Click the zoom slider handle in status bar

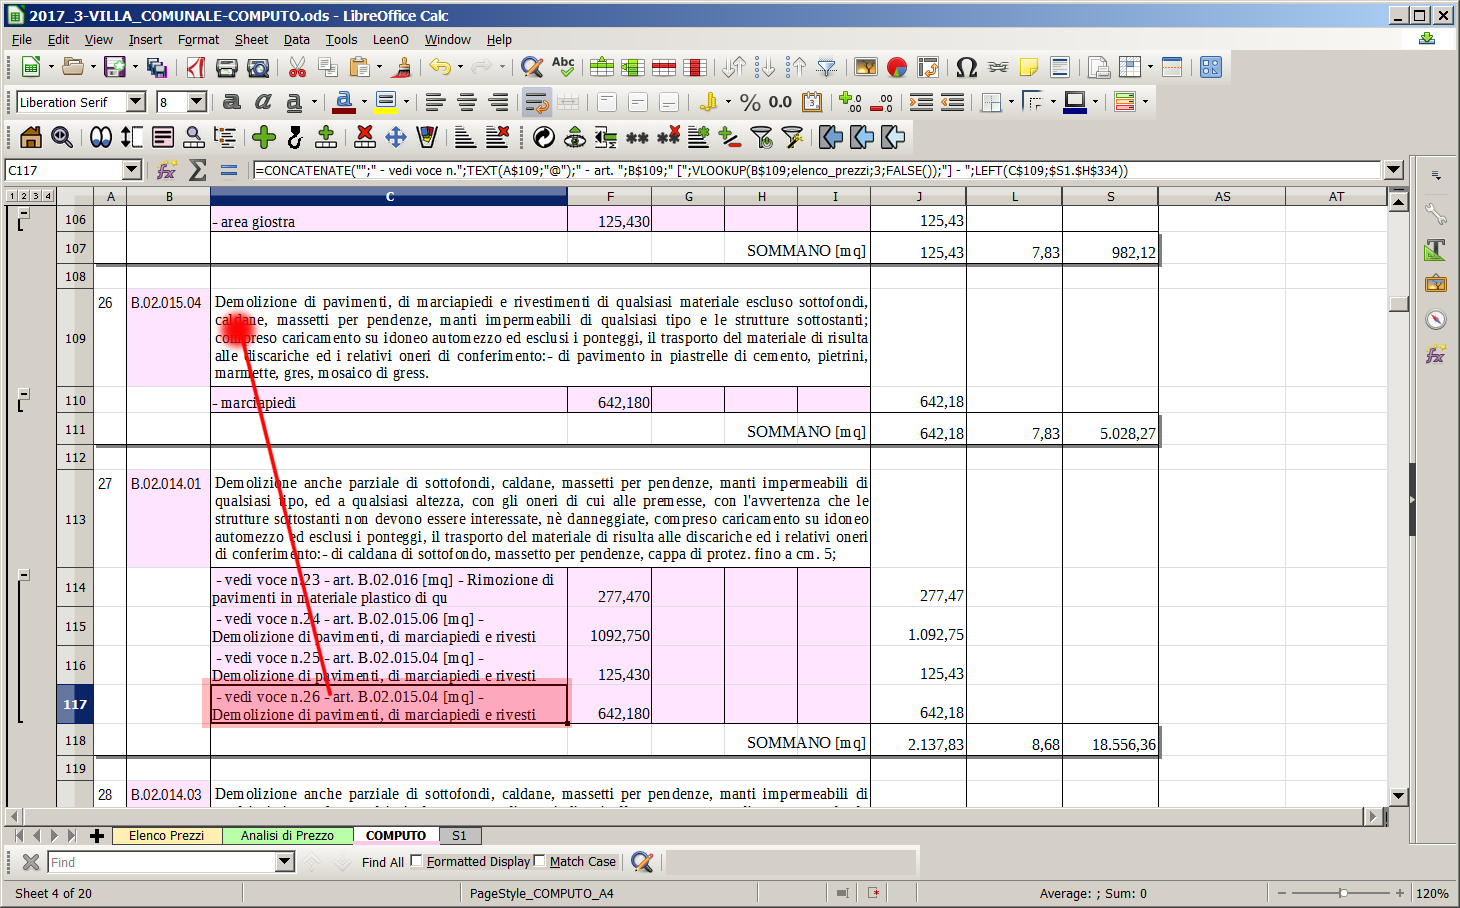pyautogui.click(x=1343, y=893)
